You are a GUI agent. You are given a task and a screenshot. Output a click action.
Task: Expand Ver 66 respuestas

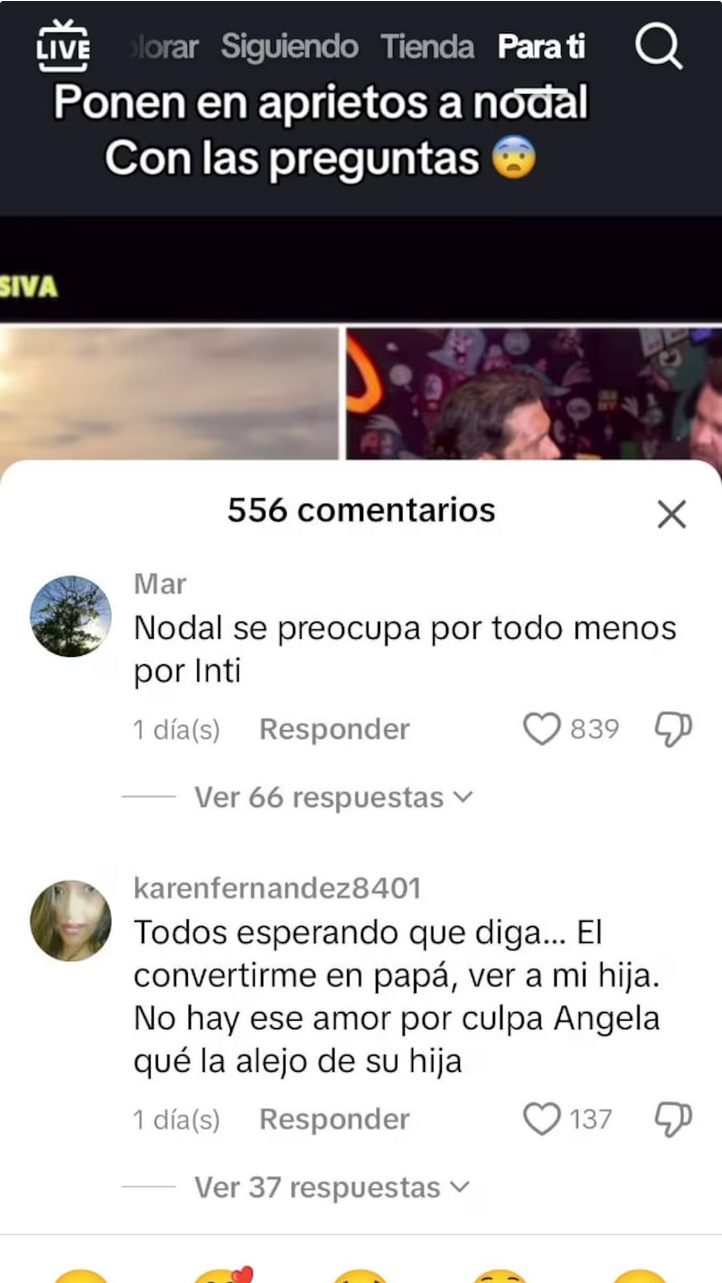333,797
